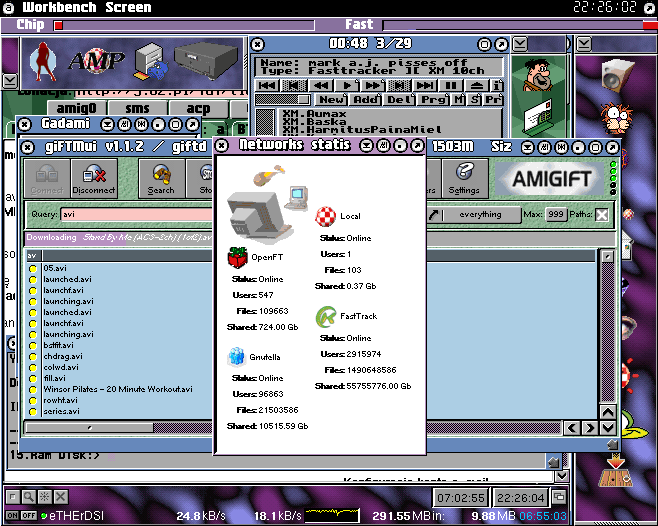Launch the AMP player dock icon
The image size is (658, 526).
(96, 61)
